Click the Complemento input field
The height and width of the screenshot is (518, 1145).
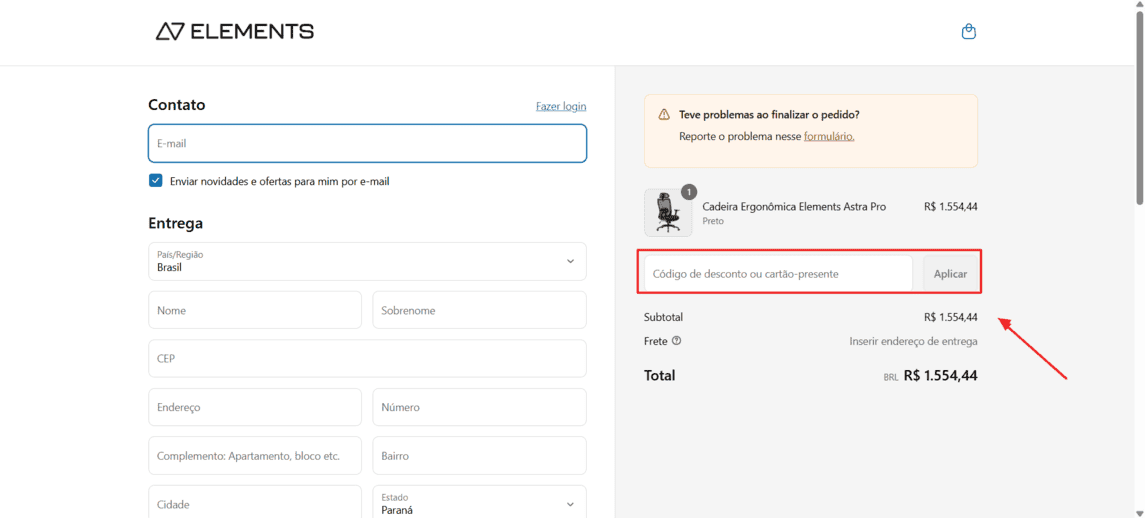point(255,455)
